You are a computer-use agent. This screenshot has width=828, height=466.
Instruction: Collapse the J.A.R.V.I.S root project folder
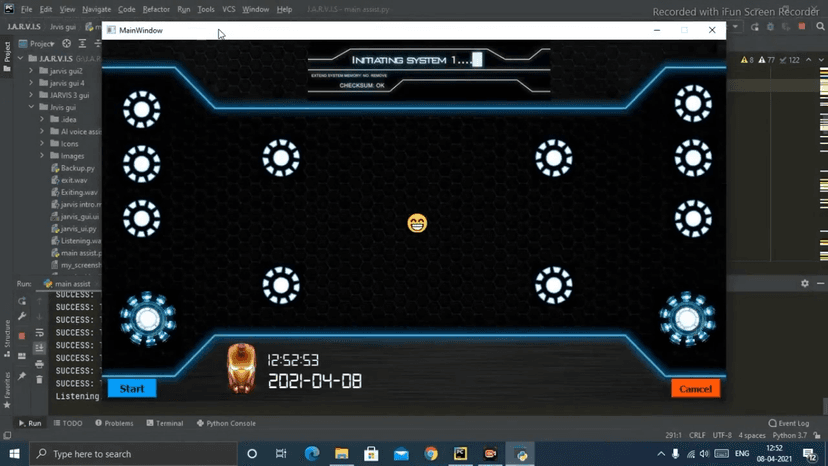(21, 58)
